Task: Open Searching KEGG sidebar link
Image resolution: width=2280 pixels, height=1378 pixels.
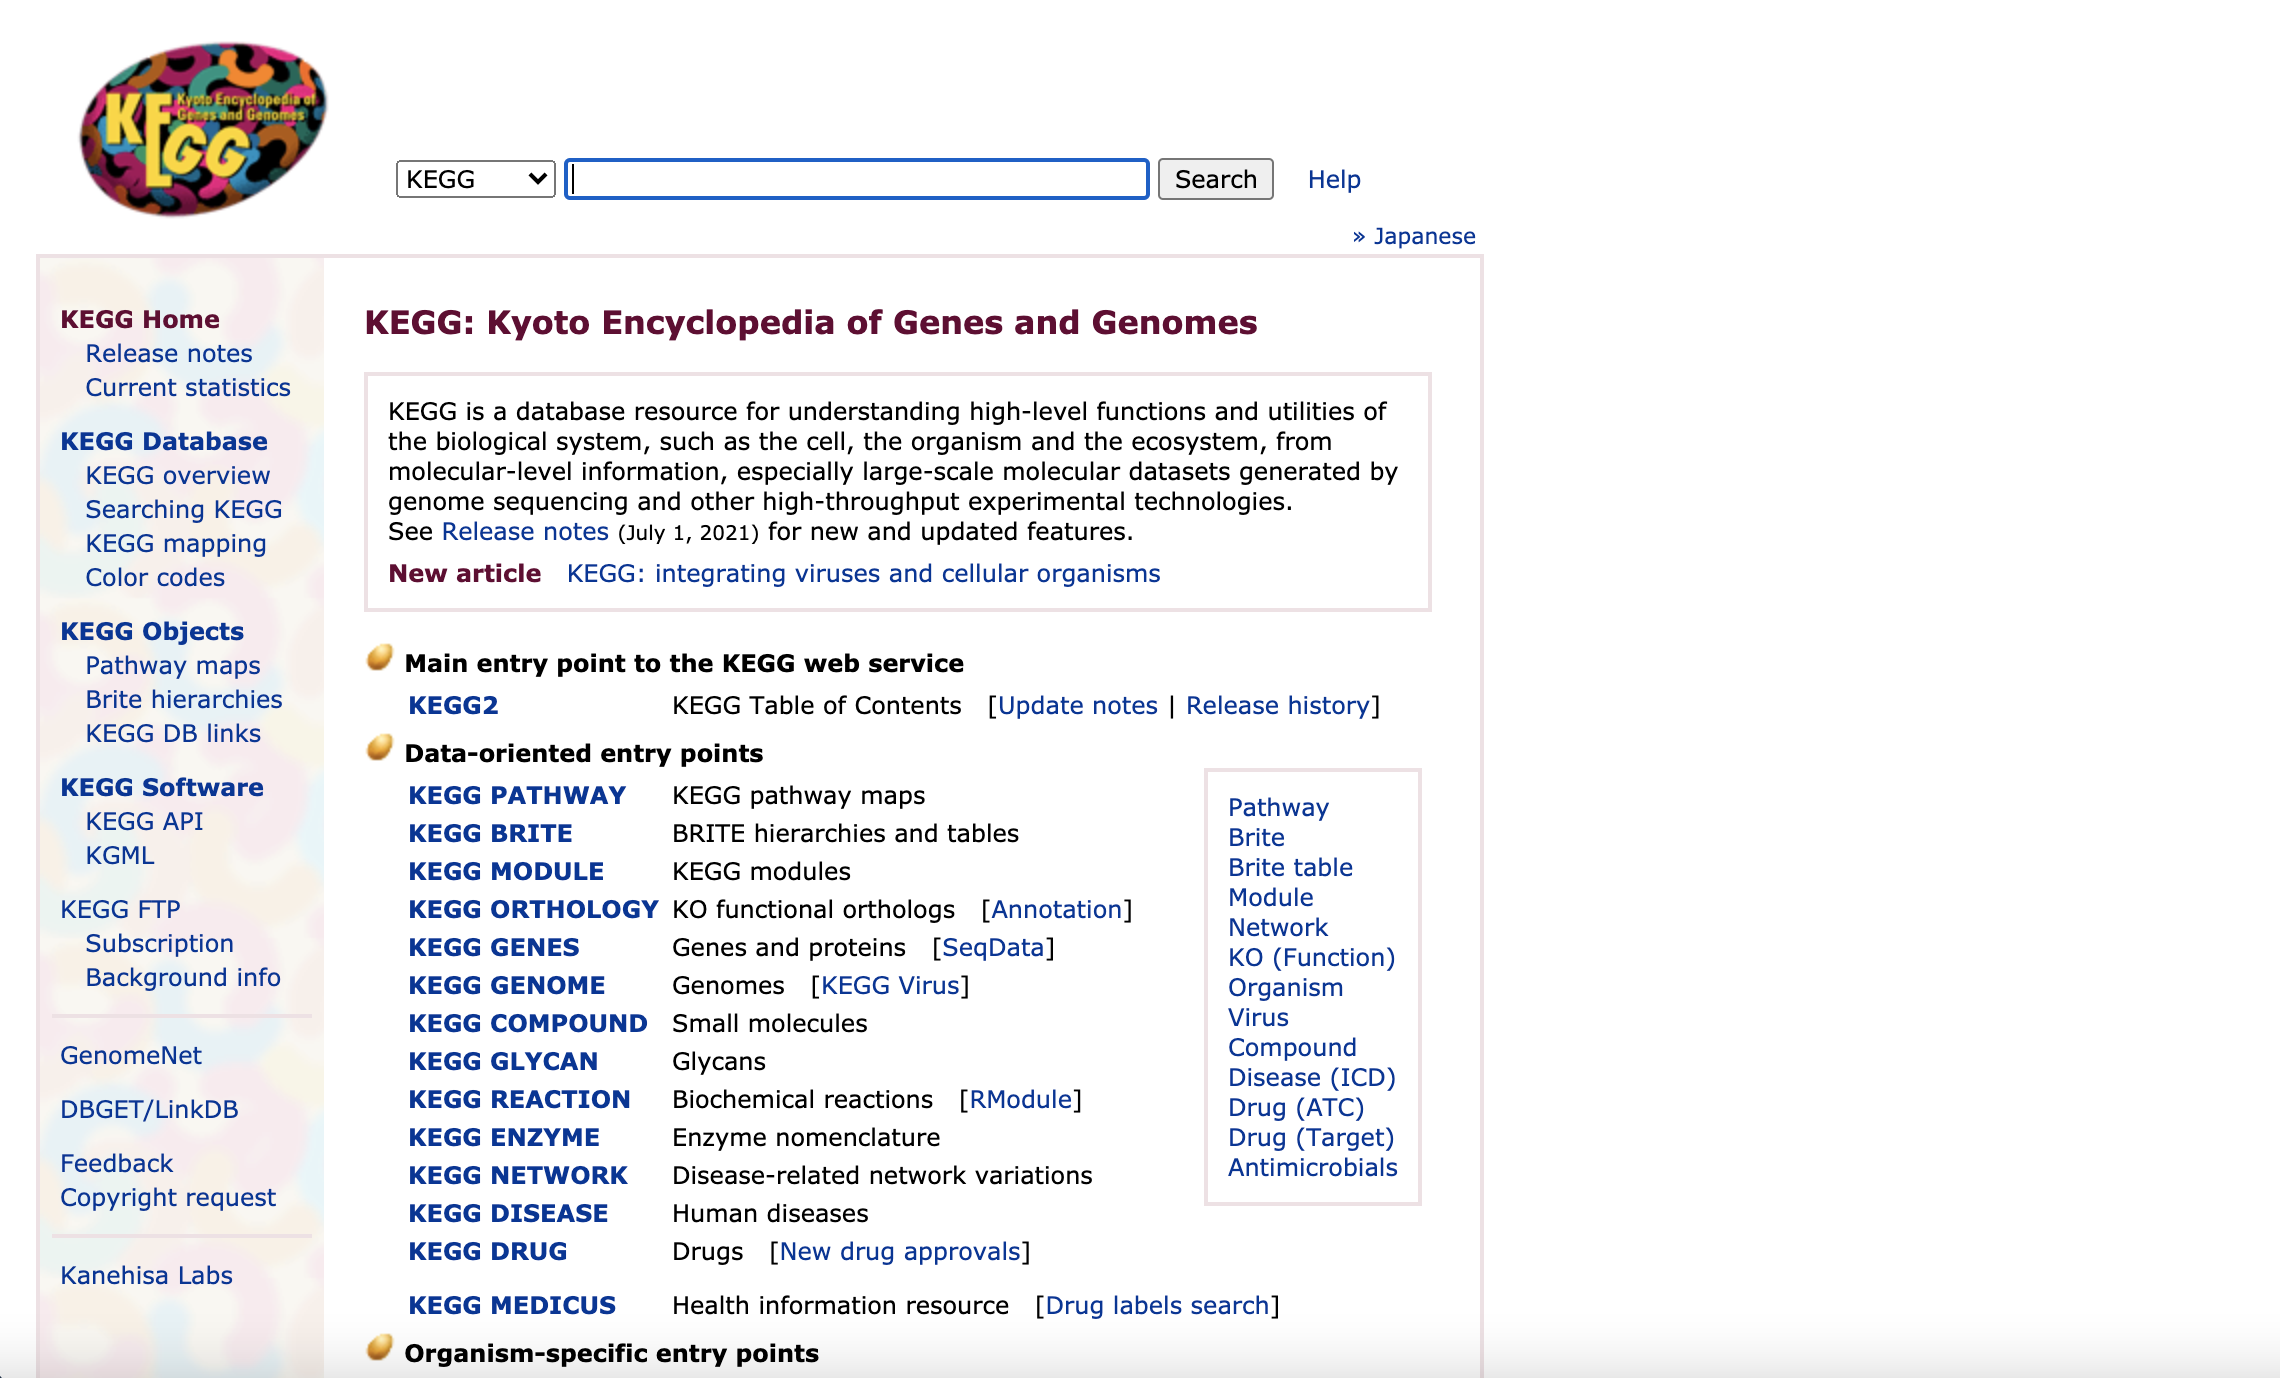Action: [x=184, y=509]
